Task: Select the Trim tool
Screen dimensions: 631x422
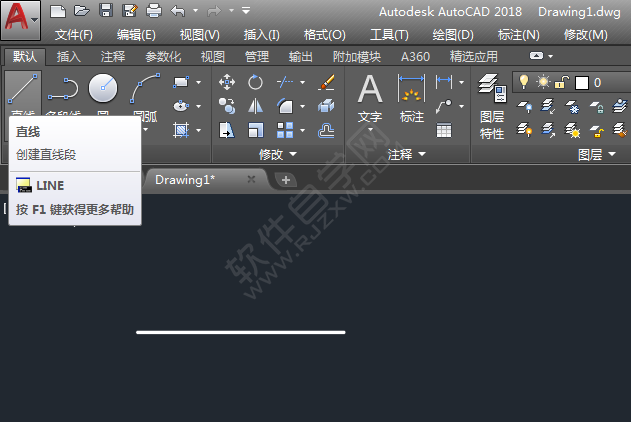Action: (285, 82)
